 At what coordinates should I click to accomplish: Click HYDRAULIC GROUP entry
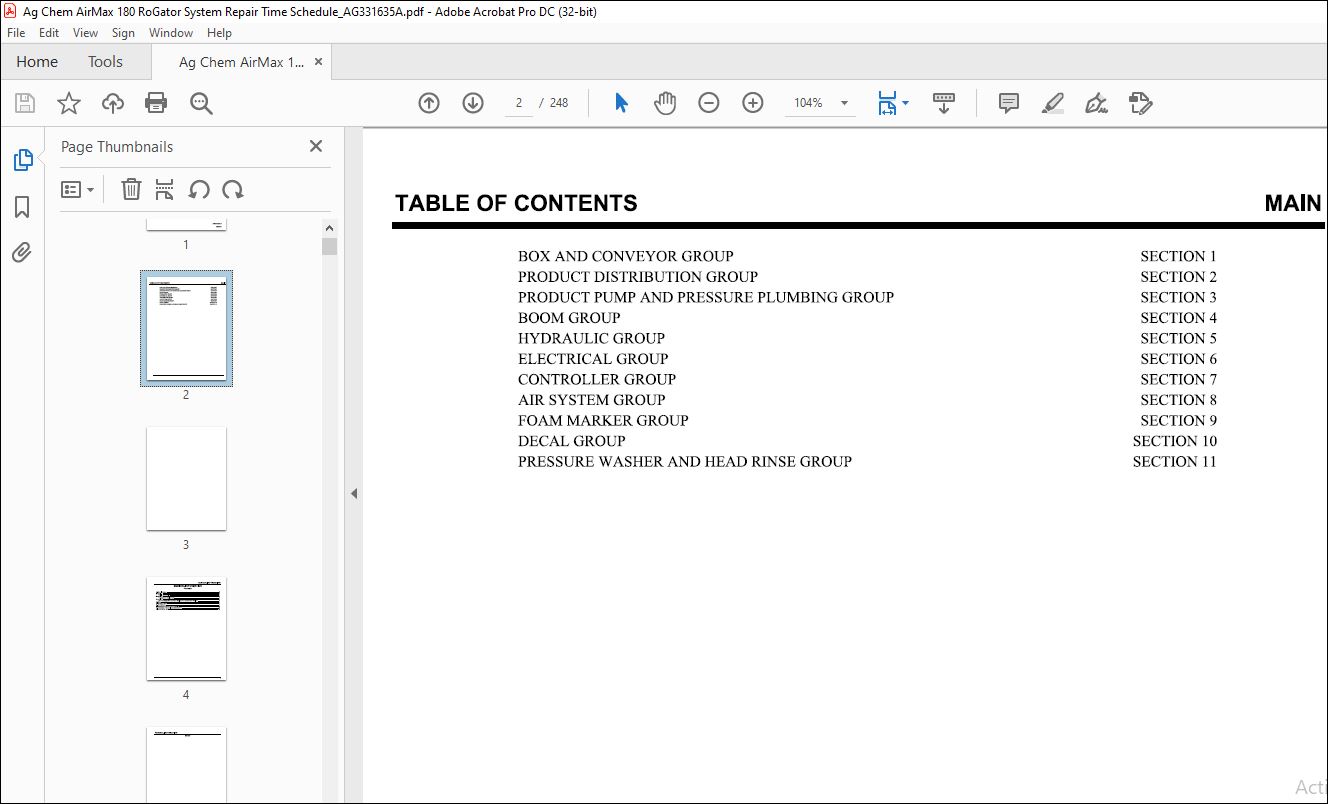click(x=591, y=338)
